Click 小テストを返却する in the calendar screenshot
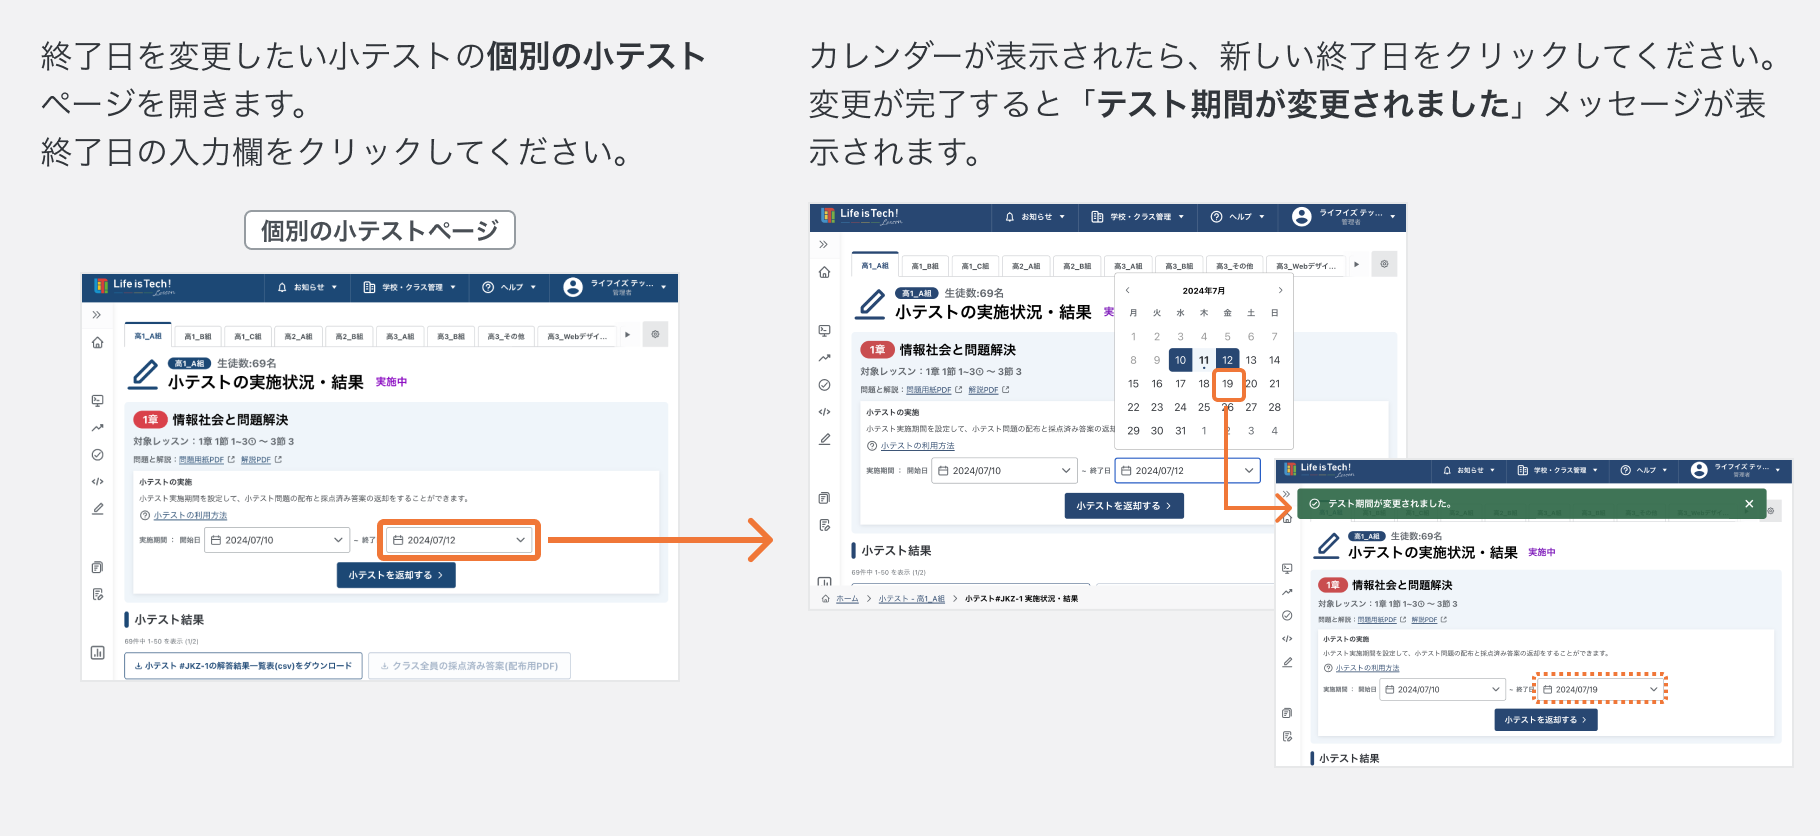 (1124, 506)
